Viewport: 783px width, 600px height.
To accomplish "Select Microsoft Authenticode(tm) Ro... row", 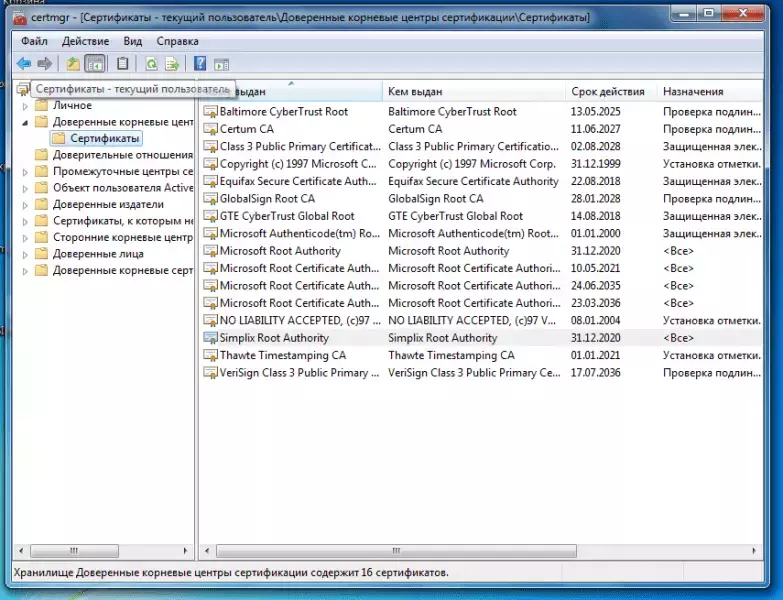I will (x=481, y=234).
